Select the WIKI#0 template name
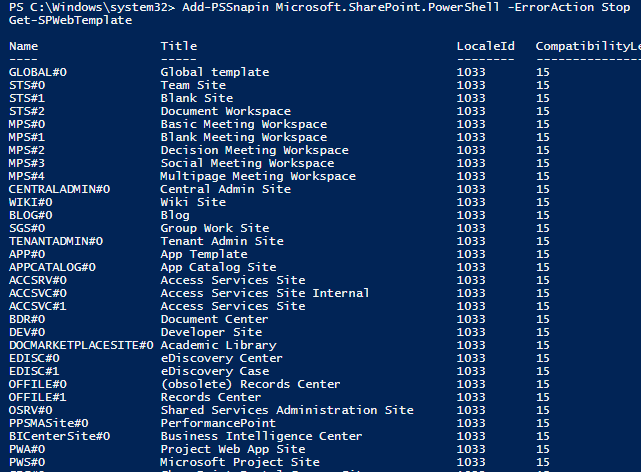The image size is (641, 472). [x=30, y=202]
